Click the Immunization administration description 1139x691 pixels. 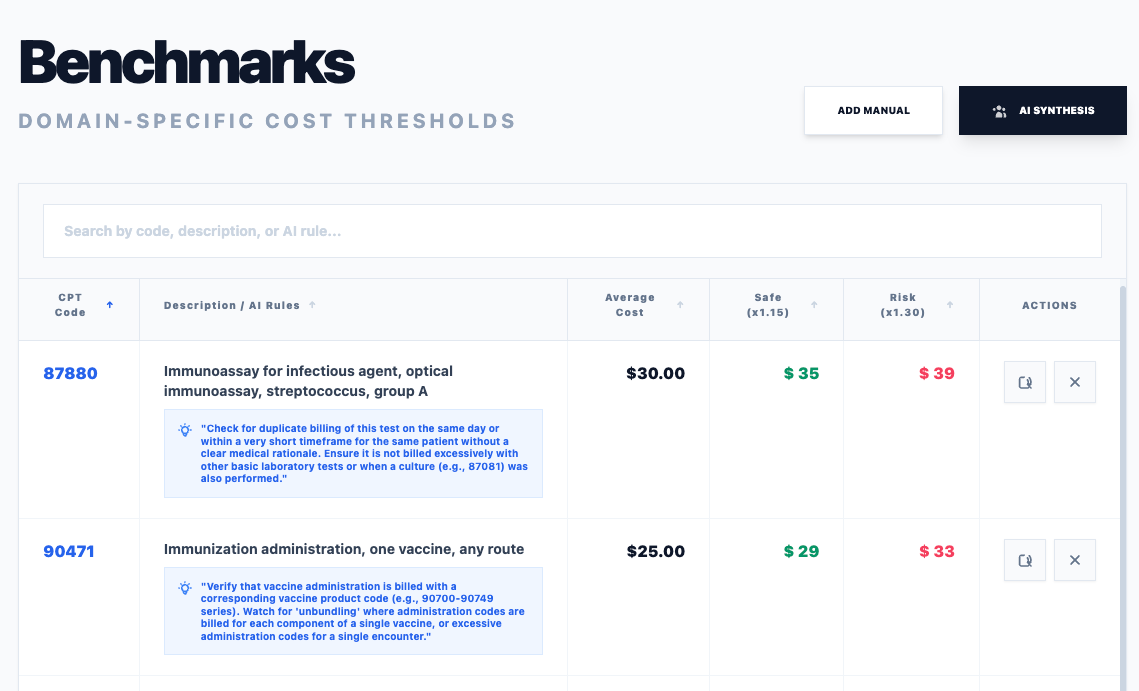click(x=344, y=549)
